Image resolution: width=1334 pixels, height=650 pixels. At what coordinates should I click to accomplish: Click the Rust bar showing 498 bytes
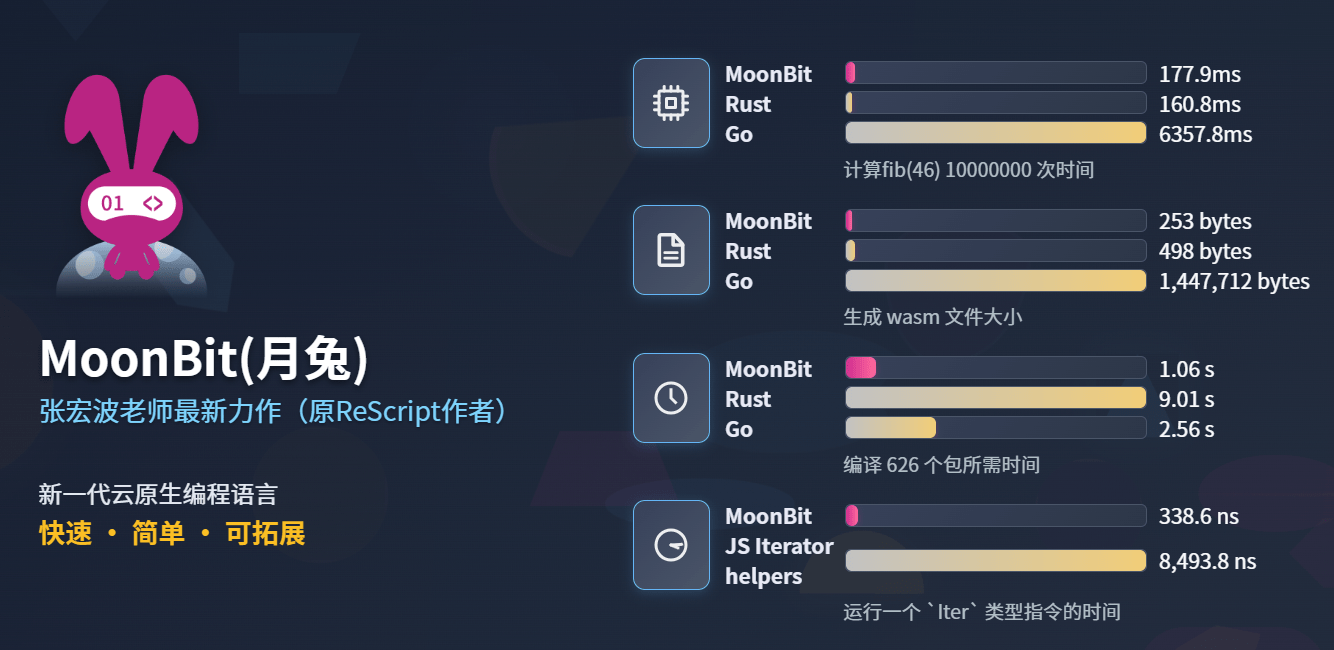pos(995,250)
